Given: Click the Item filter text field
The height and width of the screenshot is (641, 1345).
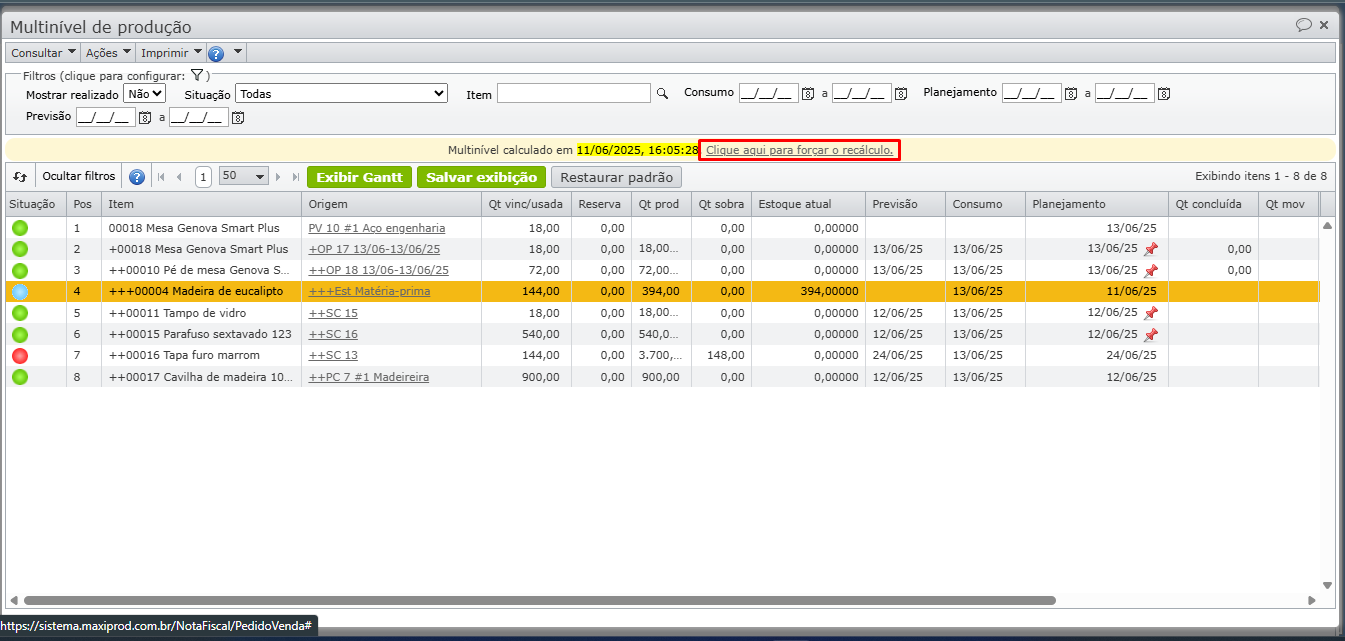Looking at the screenshot, I should 573,94.
